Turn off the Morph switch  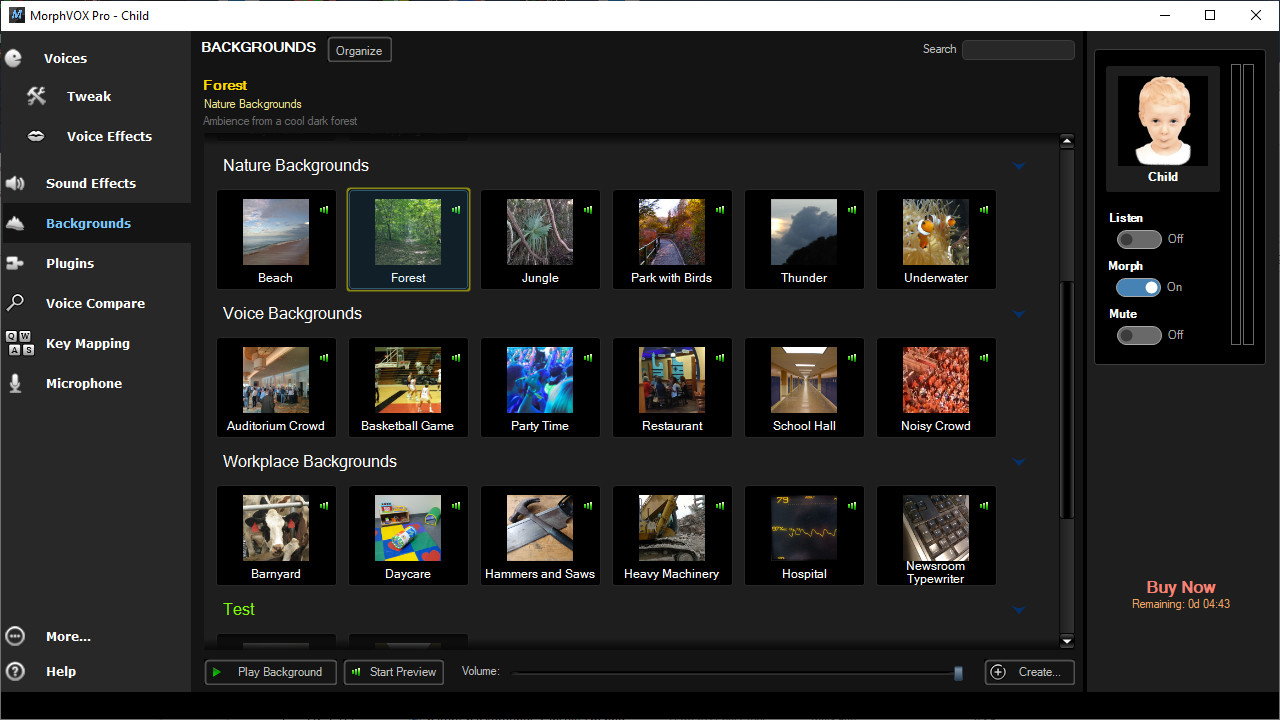1139,287
